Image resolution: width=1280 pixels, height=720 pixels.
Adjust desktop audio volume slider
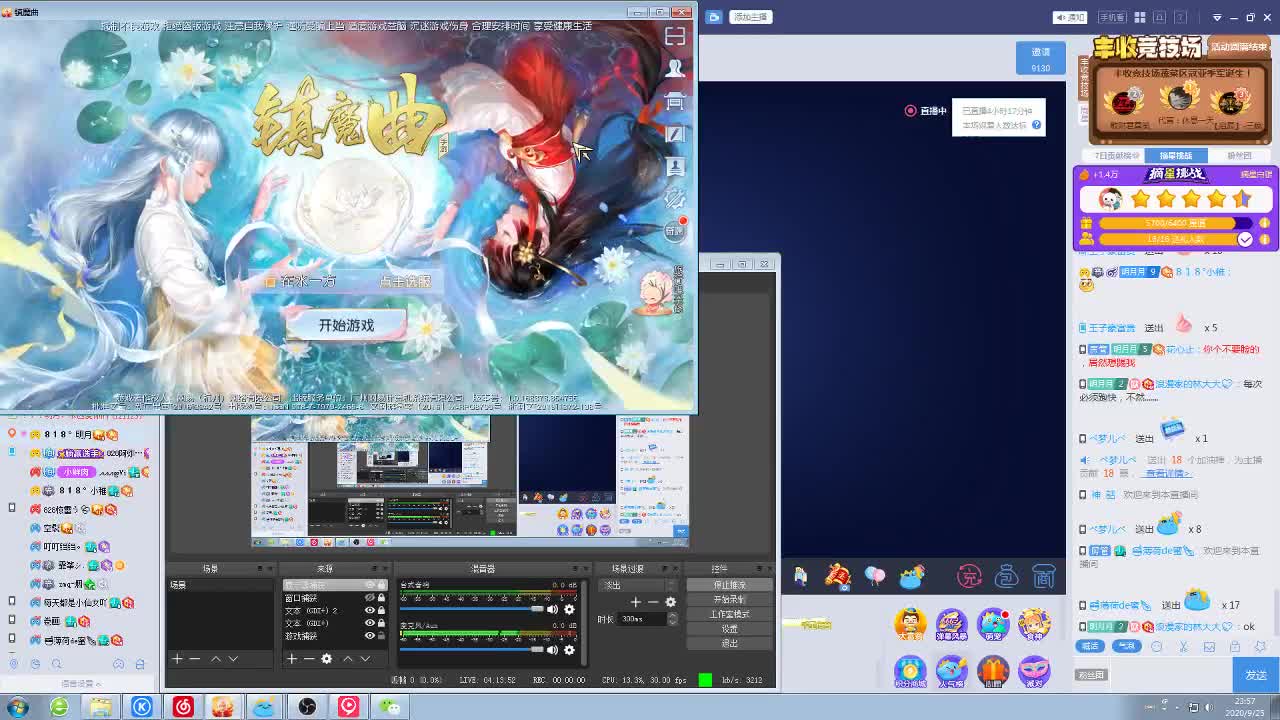472,609
